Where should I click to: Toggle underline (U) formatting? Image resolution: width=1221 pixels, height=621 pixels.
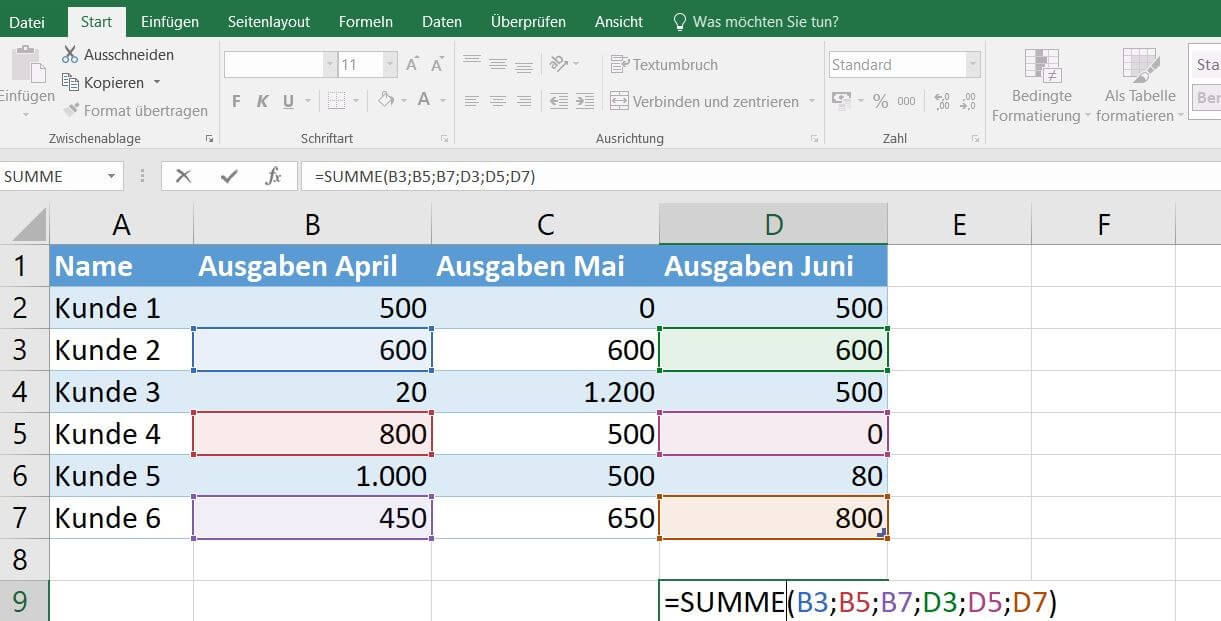tap(288, 101)
